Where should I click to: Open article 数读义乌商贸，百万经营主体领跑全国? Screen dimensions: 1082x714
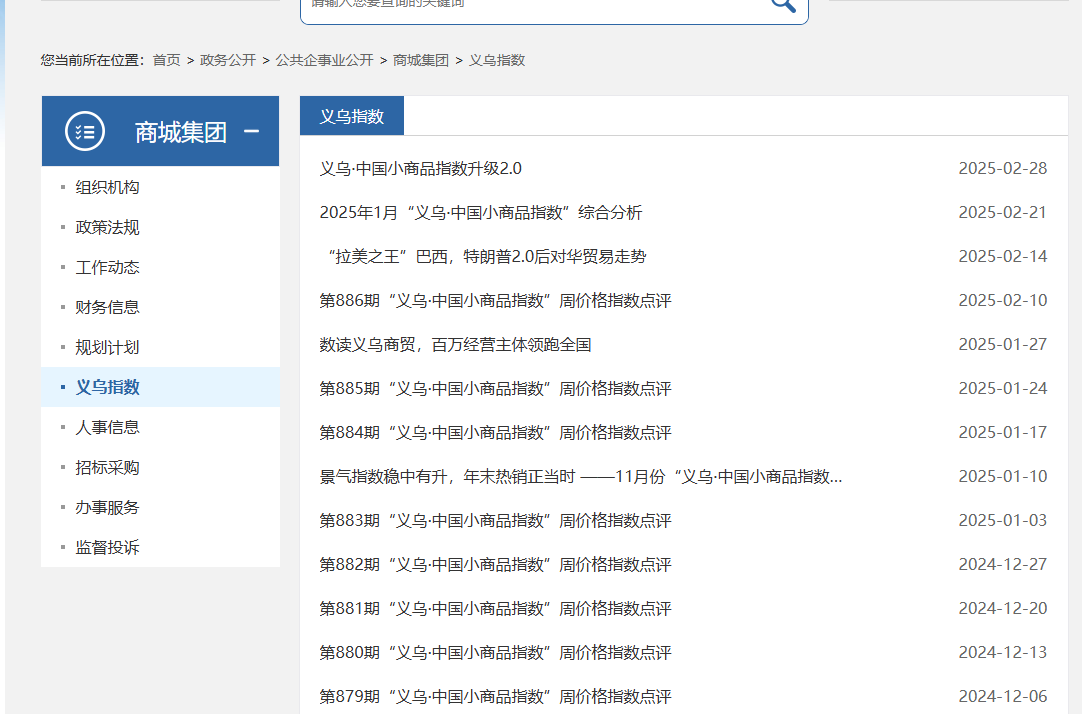[455, 344]
